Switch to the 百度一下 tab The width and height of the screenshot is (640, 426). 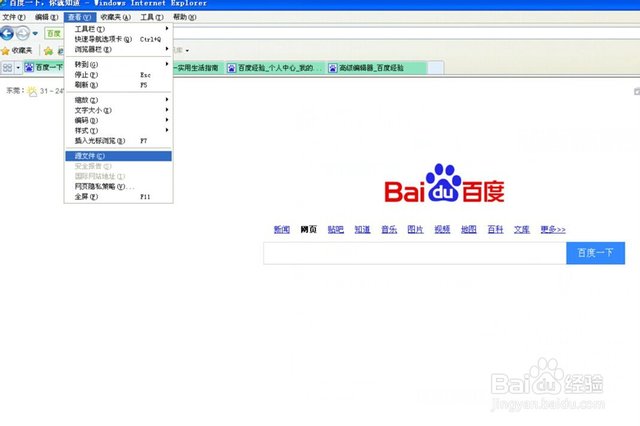coord(44,68)
